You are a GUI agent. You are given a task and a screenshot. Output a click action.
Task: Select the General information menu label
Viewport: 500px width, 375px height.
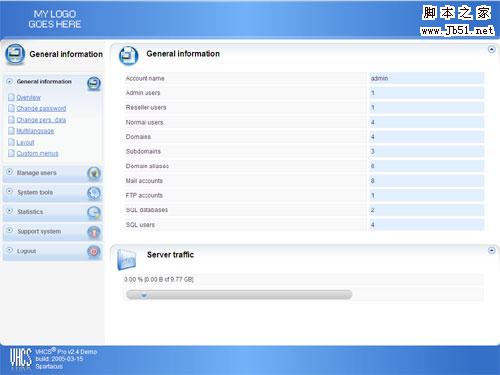pos(44,81)
